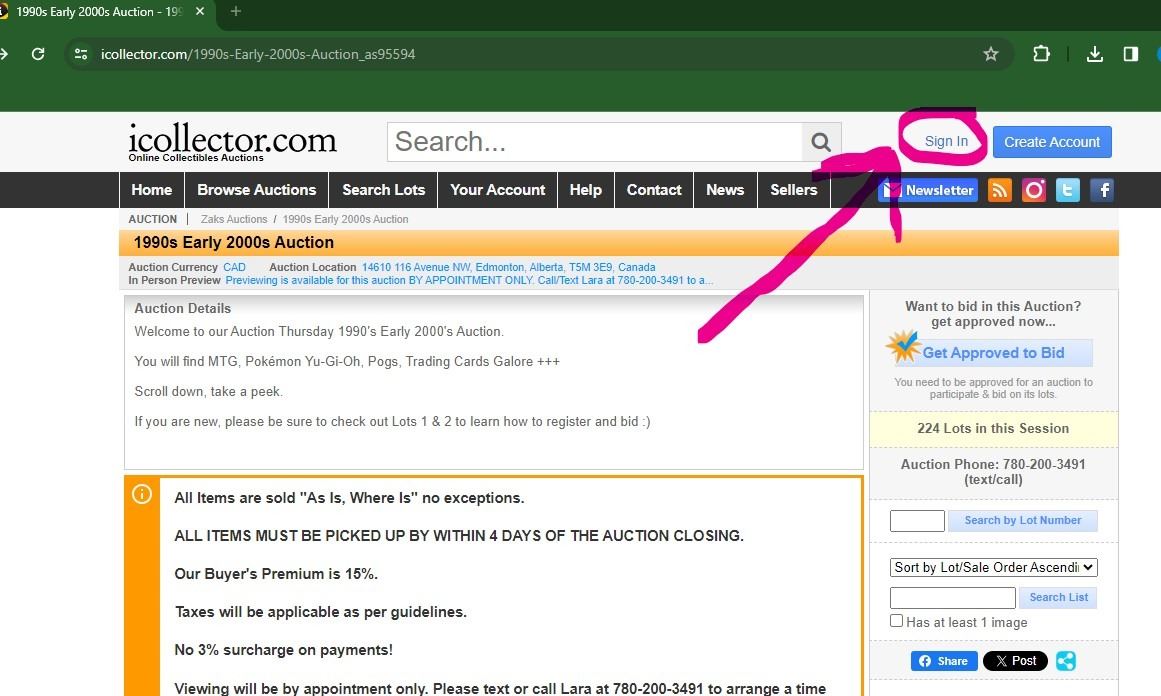Open the Facebook icon in navbar
The height and width of the screenshot is (696, 1161).
[1102, 190]
